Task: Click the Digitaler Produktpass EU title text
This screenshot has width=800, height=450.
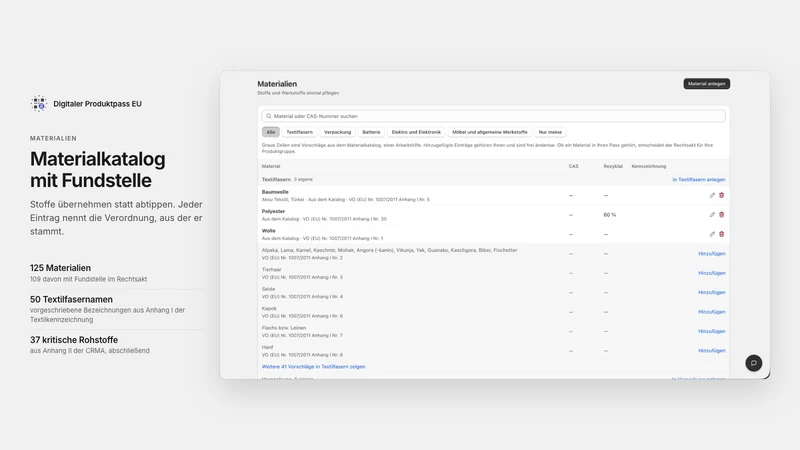Action: 97,104
